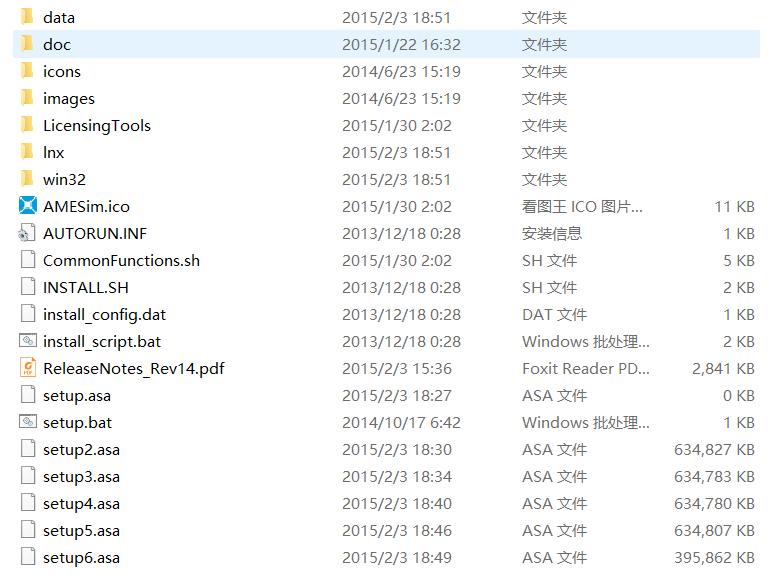Click the images folder icon
Viewport: 776px width, 582px height.
28,97
